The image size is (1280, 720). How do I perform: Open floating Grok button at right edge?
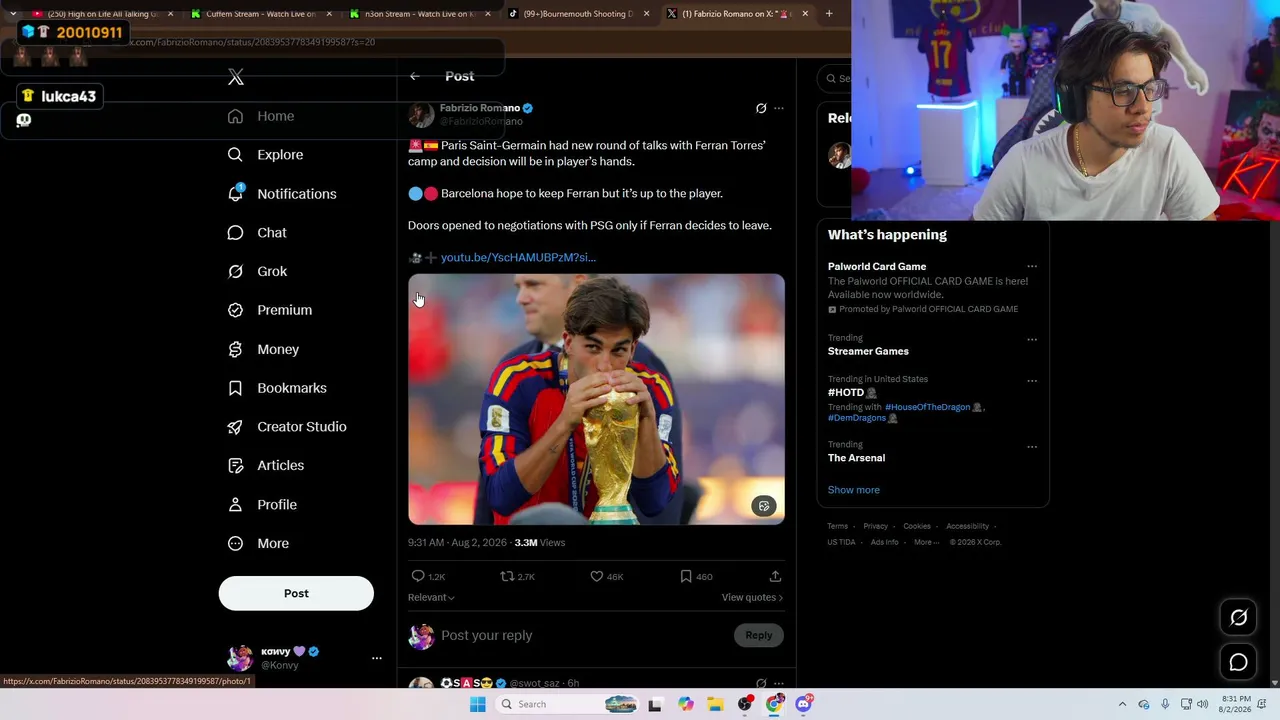coord(1238,618)
